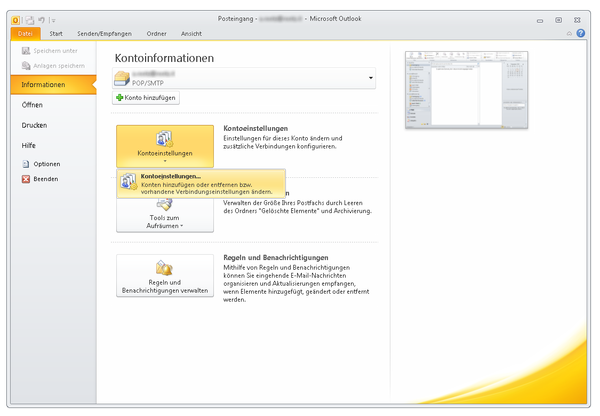The image size is (600, 416).
Task: Minimize the ribbon with the caret icon
Action: (569, 34)
